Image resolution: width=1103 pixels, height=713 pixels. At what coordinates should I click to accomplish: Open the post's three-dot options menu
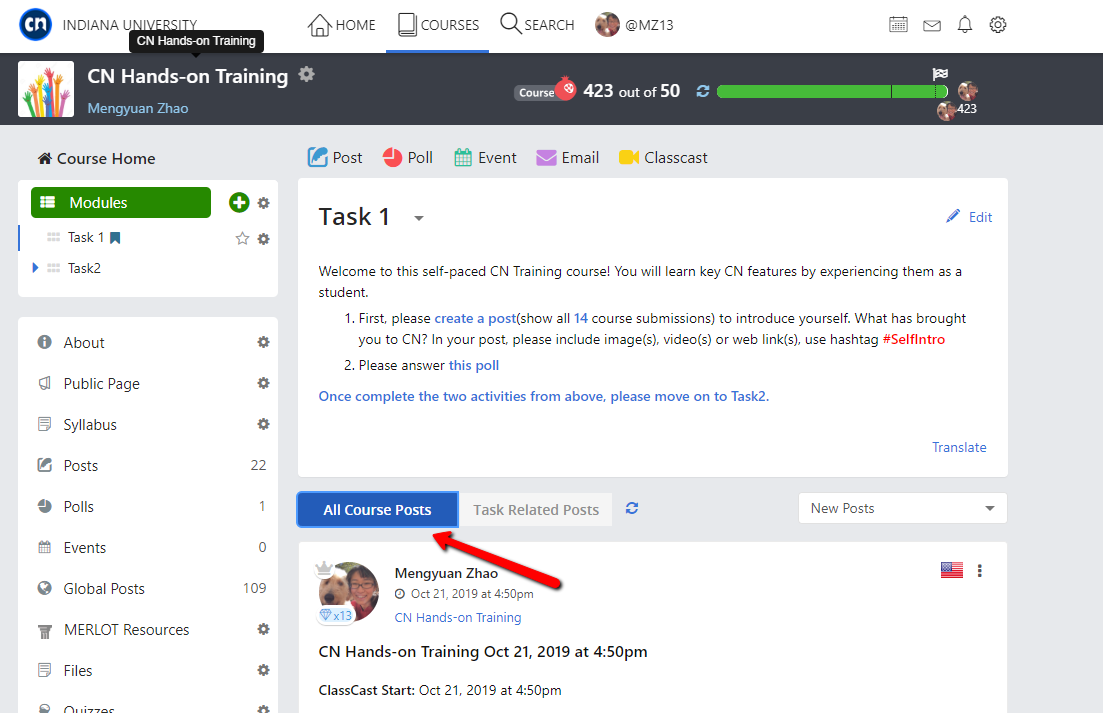[x=979, y=571]
